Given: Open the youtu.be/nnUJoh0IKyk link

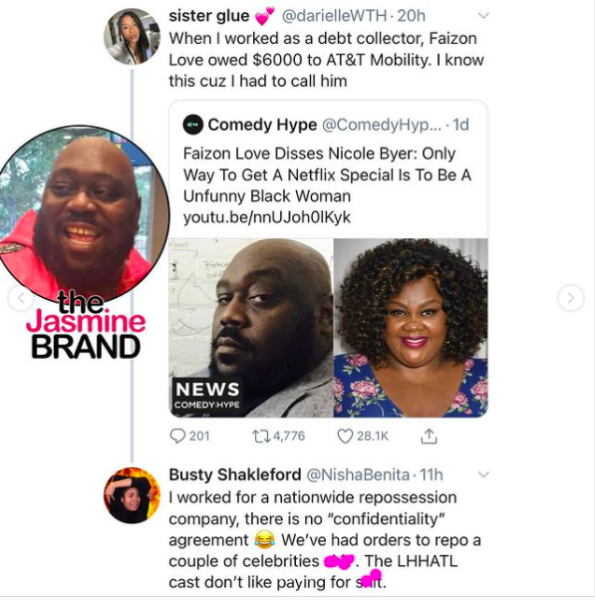Looking at the screenshot, I should [x=267, y=217].
